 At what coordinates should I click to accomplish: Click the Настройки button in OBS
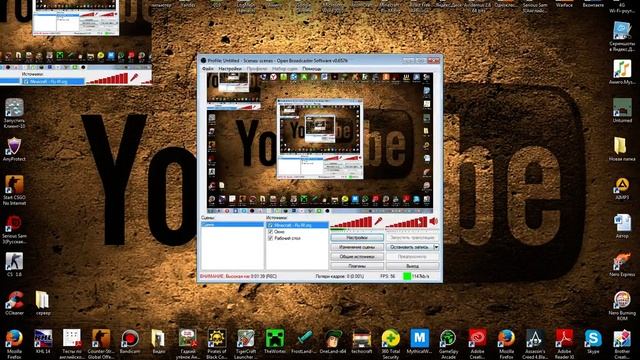(357, 238)
